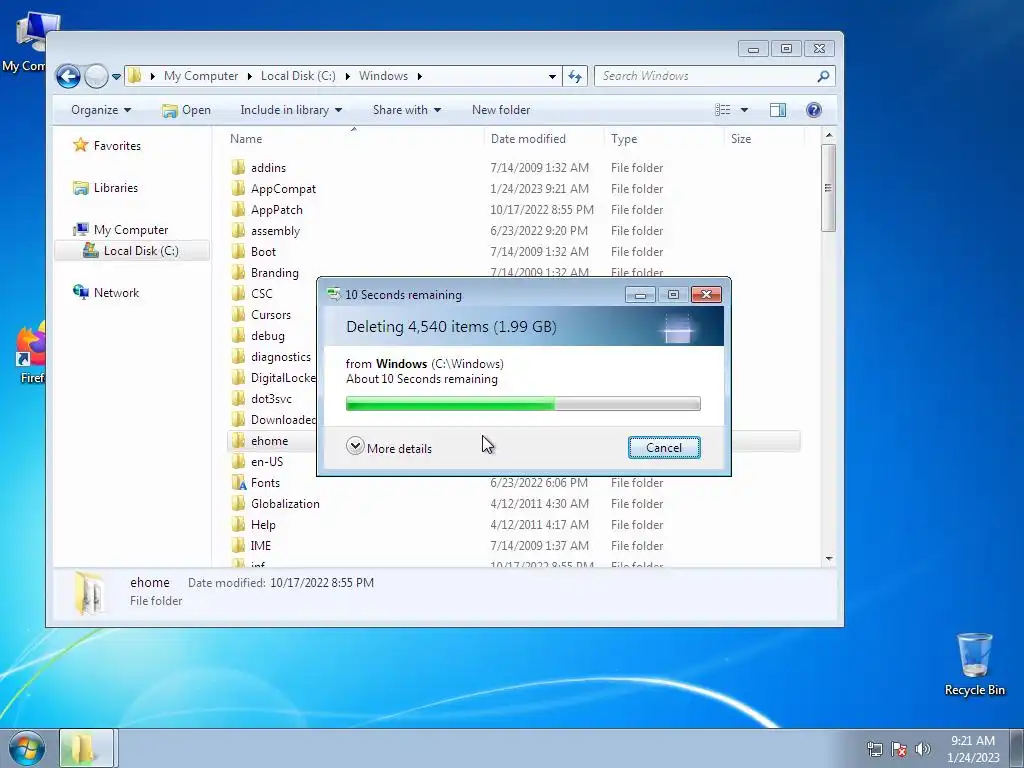This screenshot has height=768, width=1024.
Task: Select the Fonts folder icon
Action: (x=239, y=483)
